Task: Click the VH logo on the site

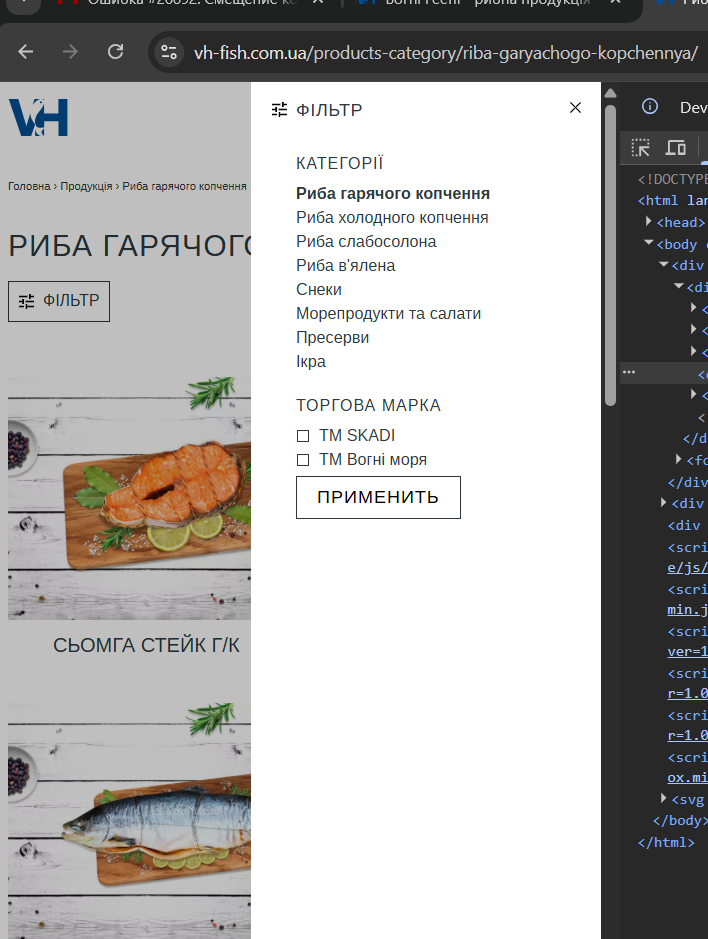Action: [x=38, y=118]
